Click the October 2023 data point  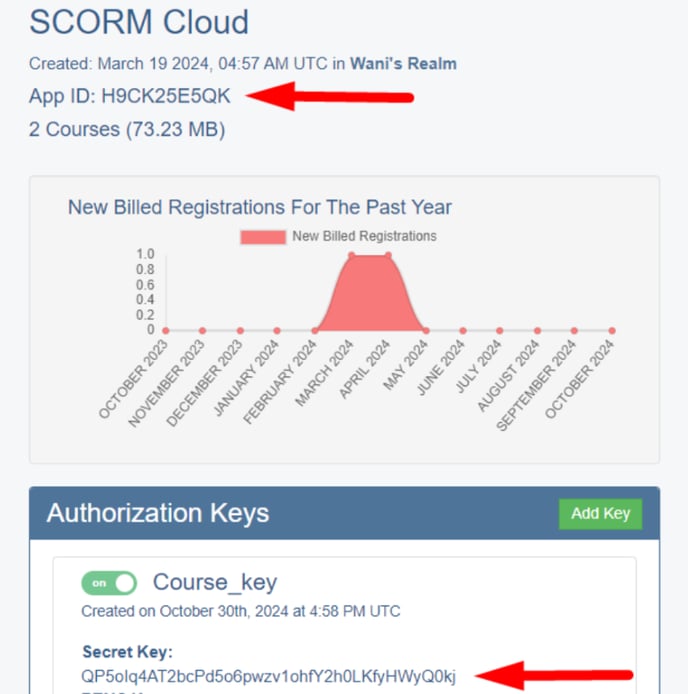click(166, 331)
